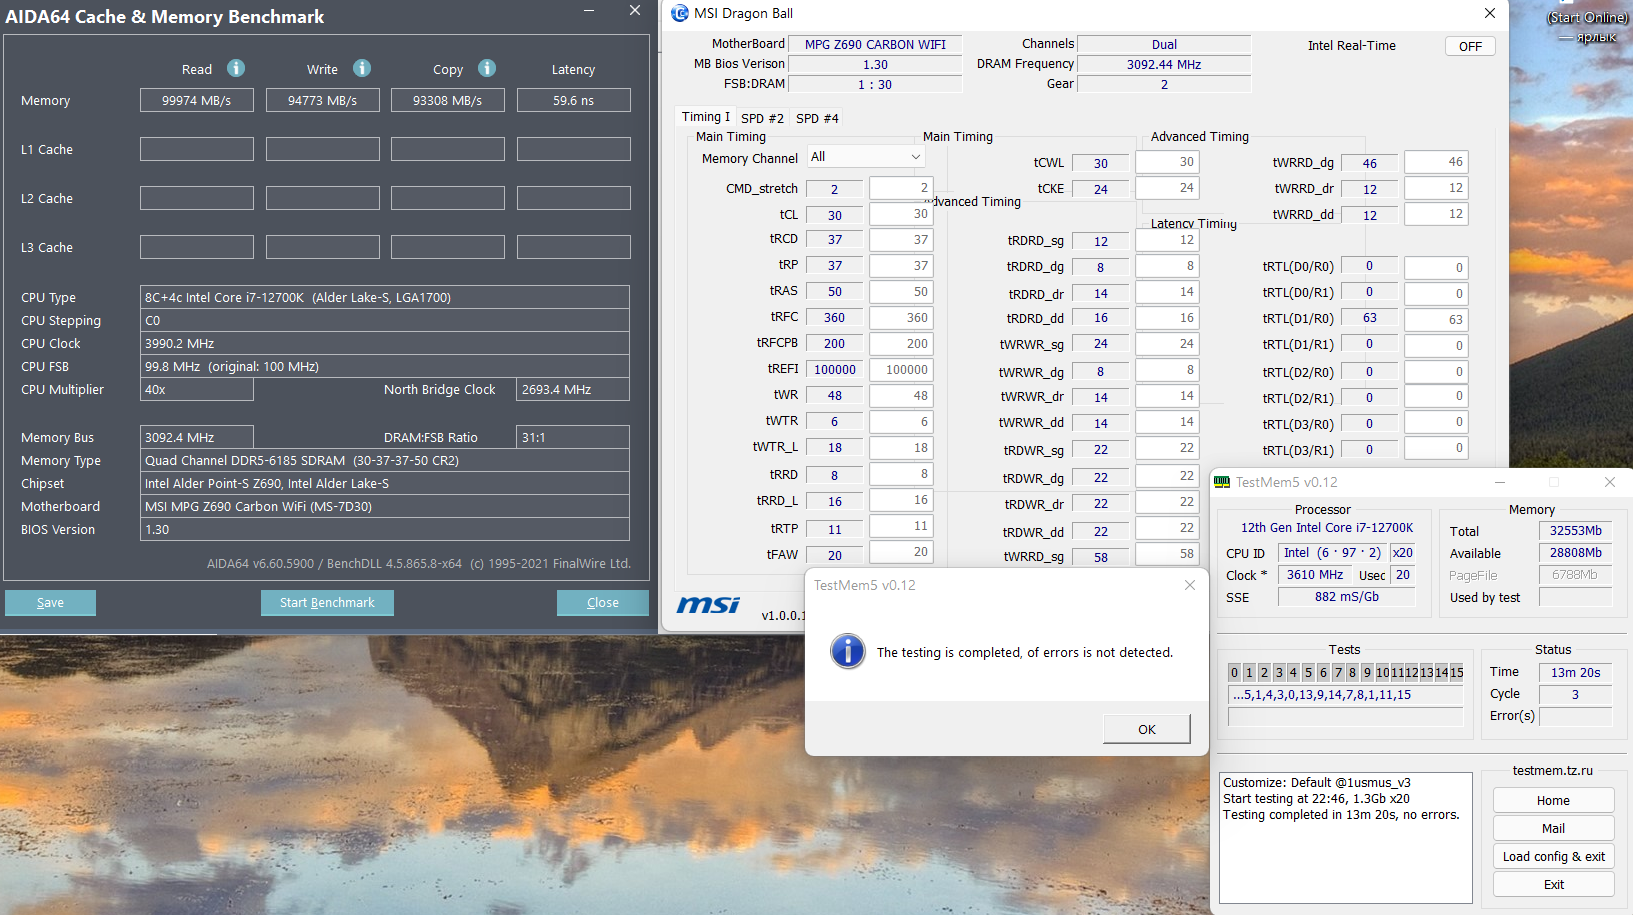This screenshot has width=1633, height=915.
Task: Click the editable tRTL(D1/R0) input field
Action: (1436, 320)
